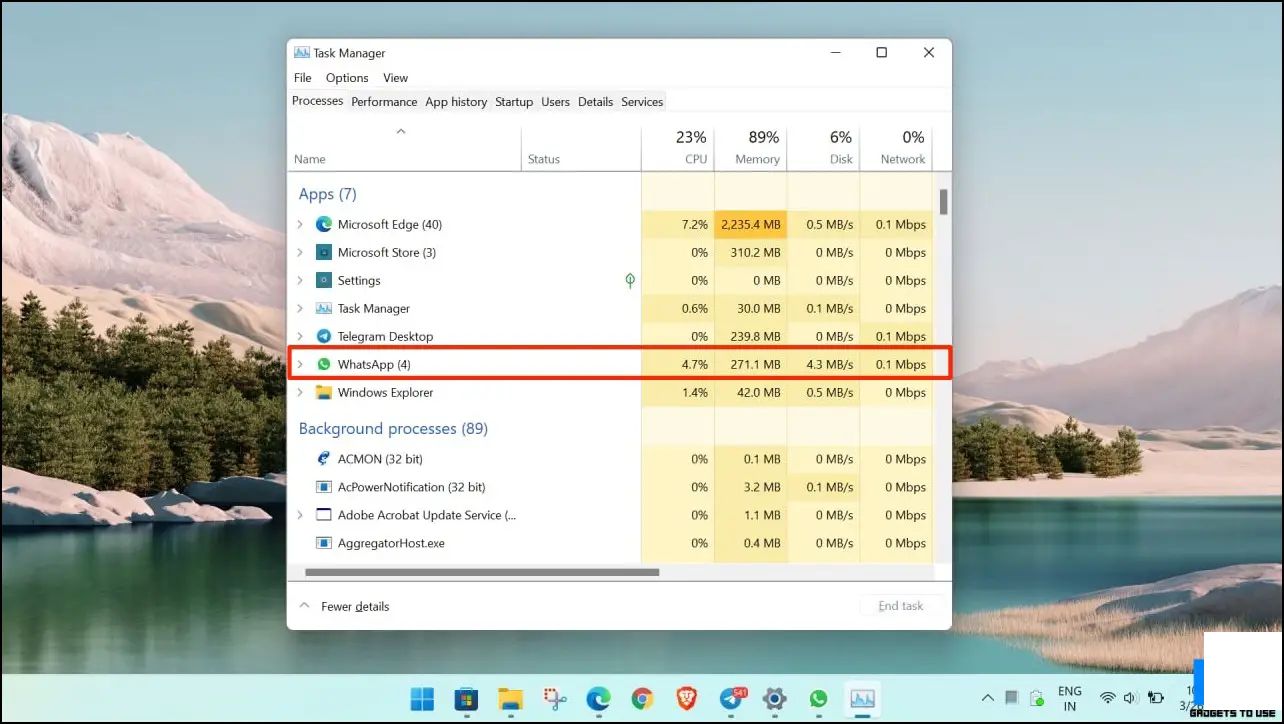Expand the Adobe Acrobat Update Service group
Screen dimensions: 1284x724
300,515
